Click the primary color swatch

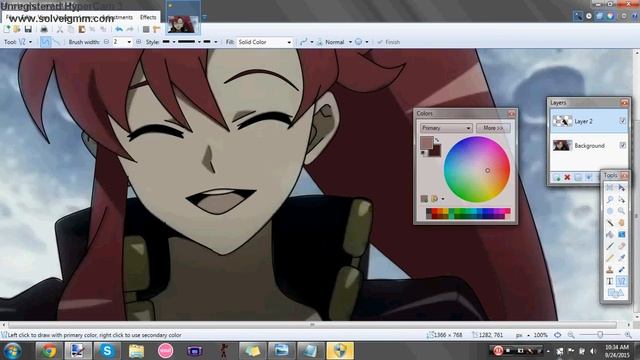426,142
